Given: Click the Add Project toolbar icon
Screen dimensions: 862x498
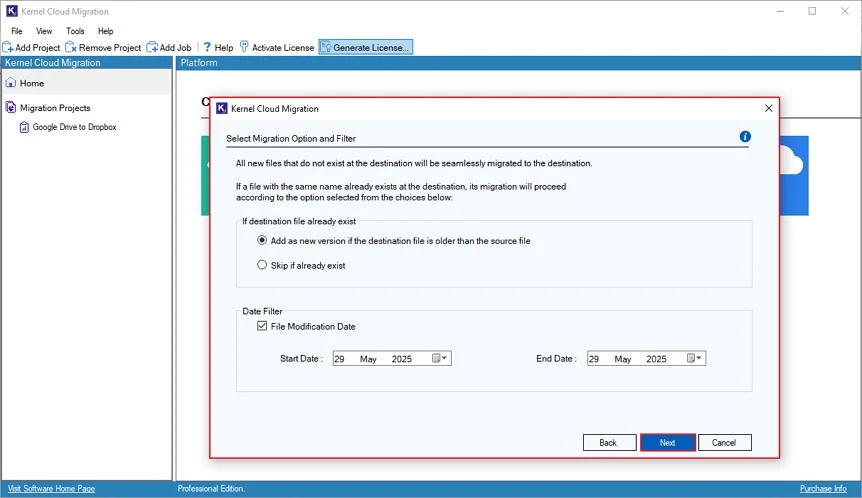Looking at the screenshot, I should pyautogui.click(x=8, y=47).
